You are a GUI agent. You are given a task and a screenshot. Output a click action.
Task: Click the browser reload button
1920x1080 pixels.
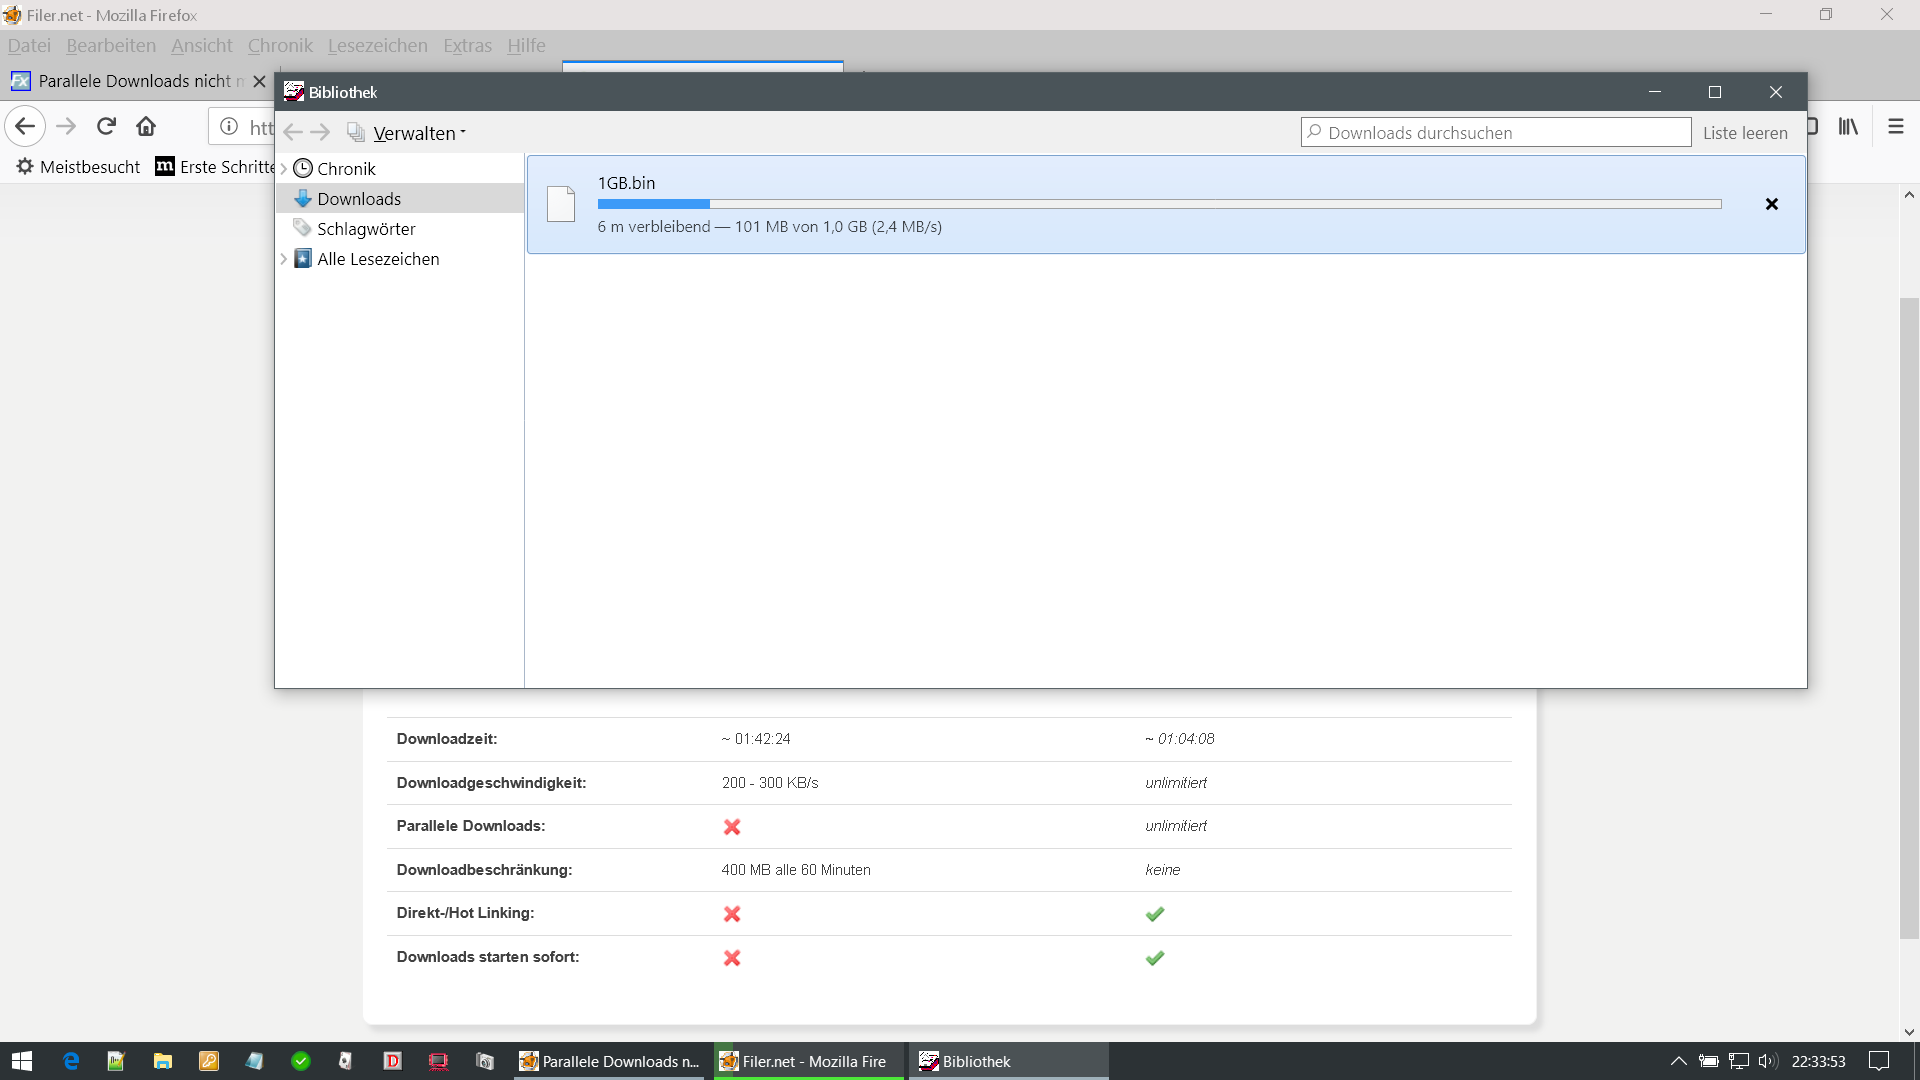click(x=106, y=126)
